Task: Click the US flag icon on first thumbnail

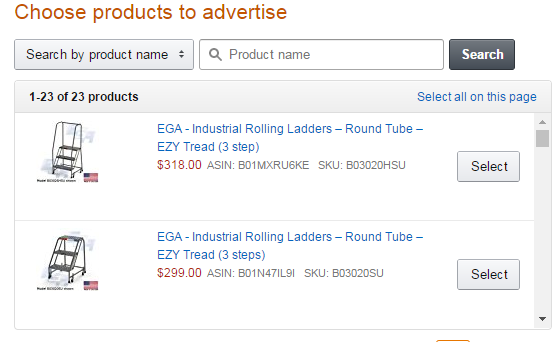Action: pos(91,178)
